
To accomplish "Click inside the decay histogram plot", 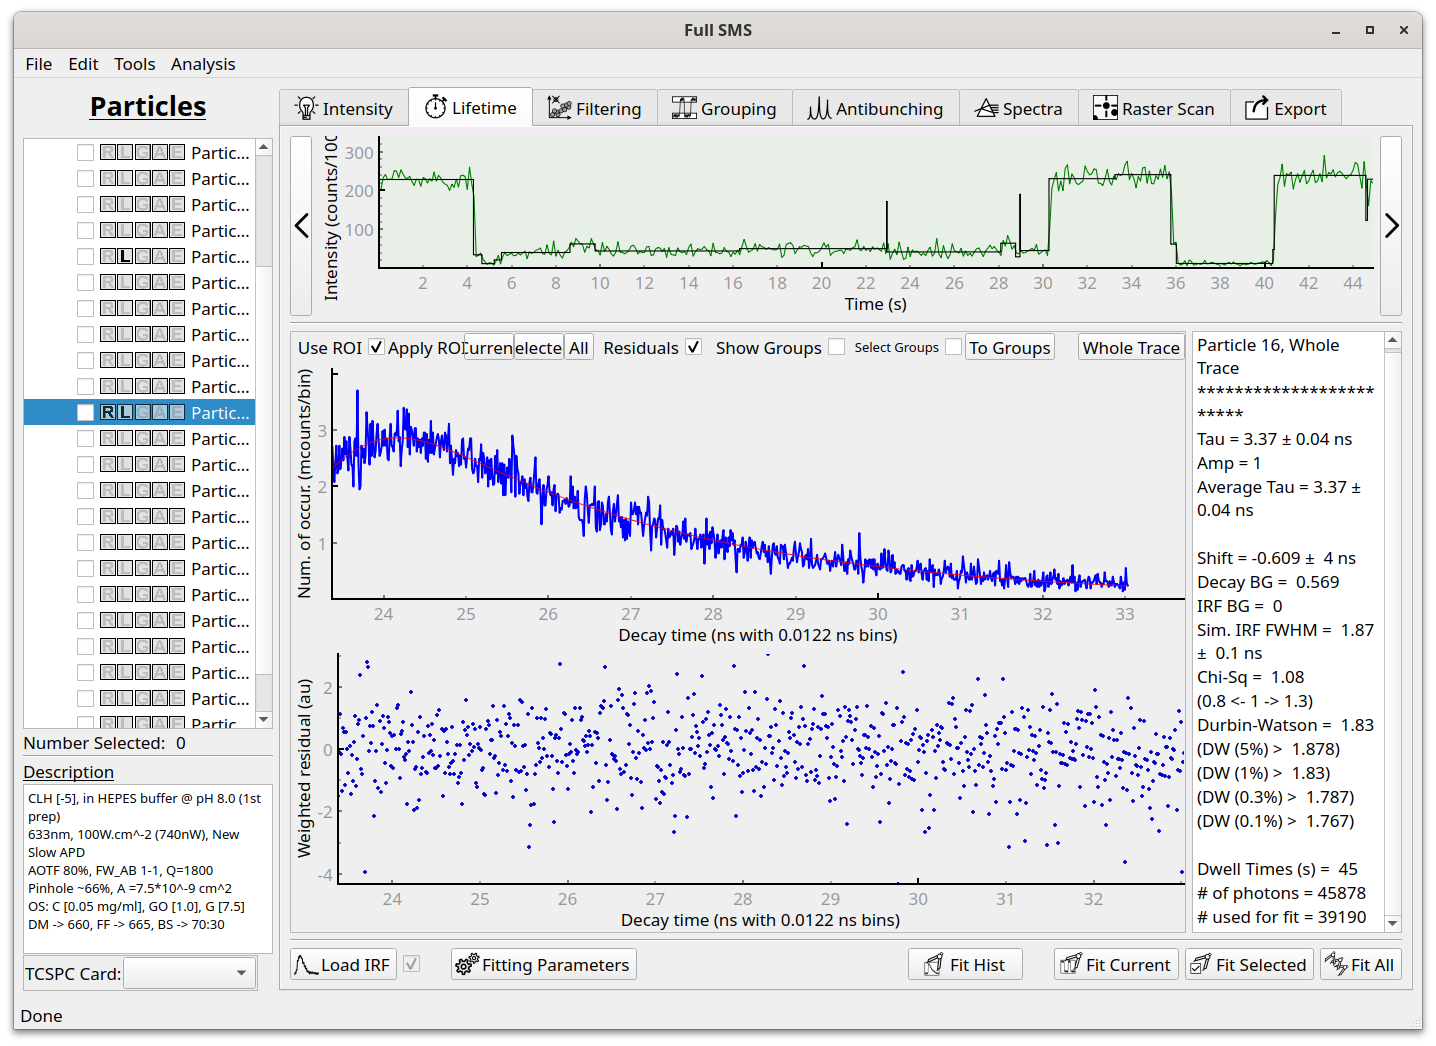I will point(758,483).
